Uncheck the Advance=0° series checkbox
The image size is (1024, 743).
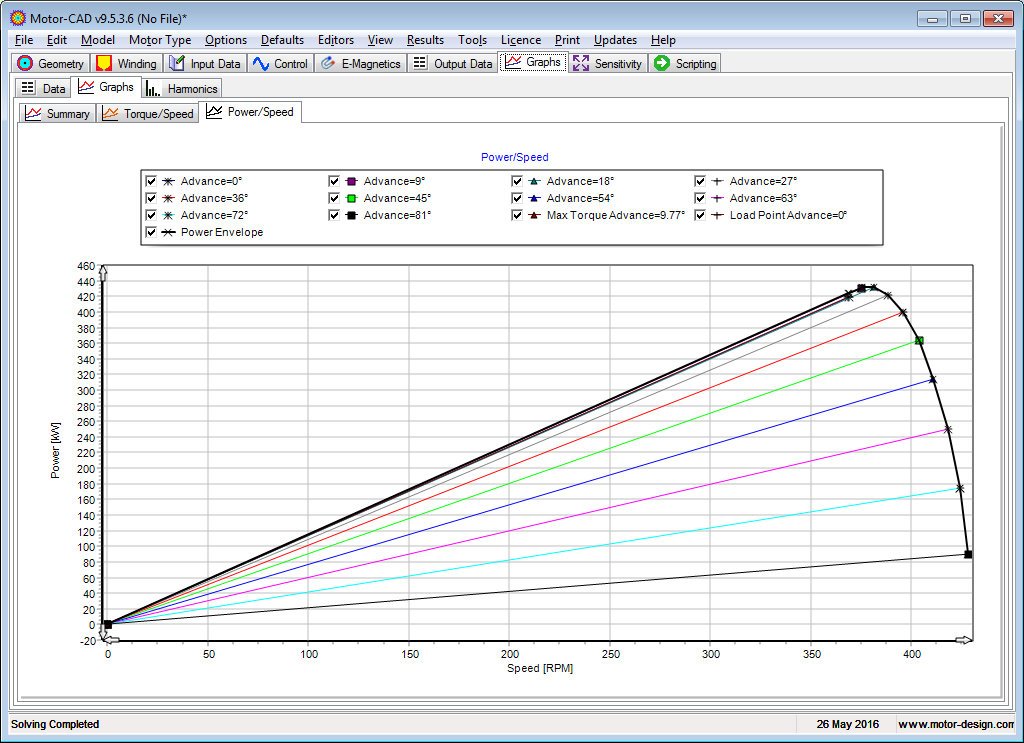pos(151,181)
